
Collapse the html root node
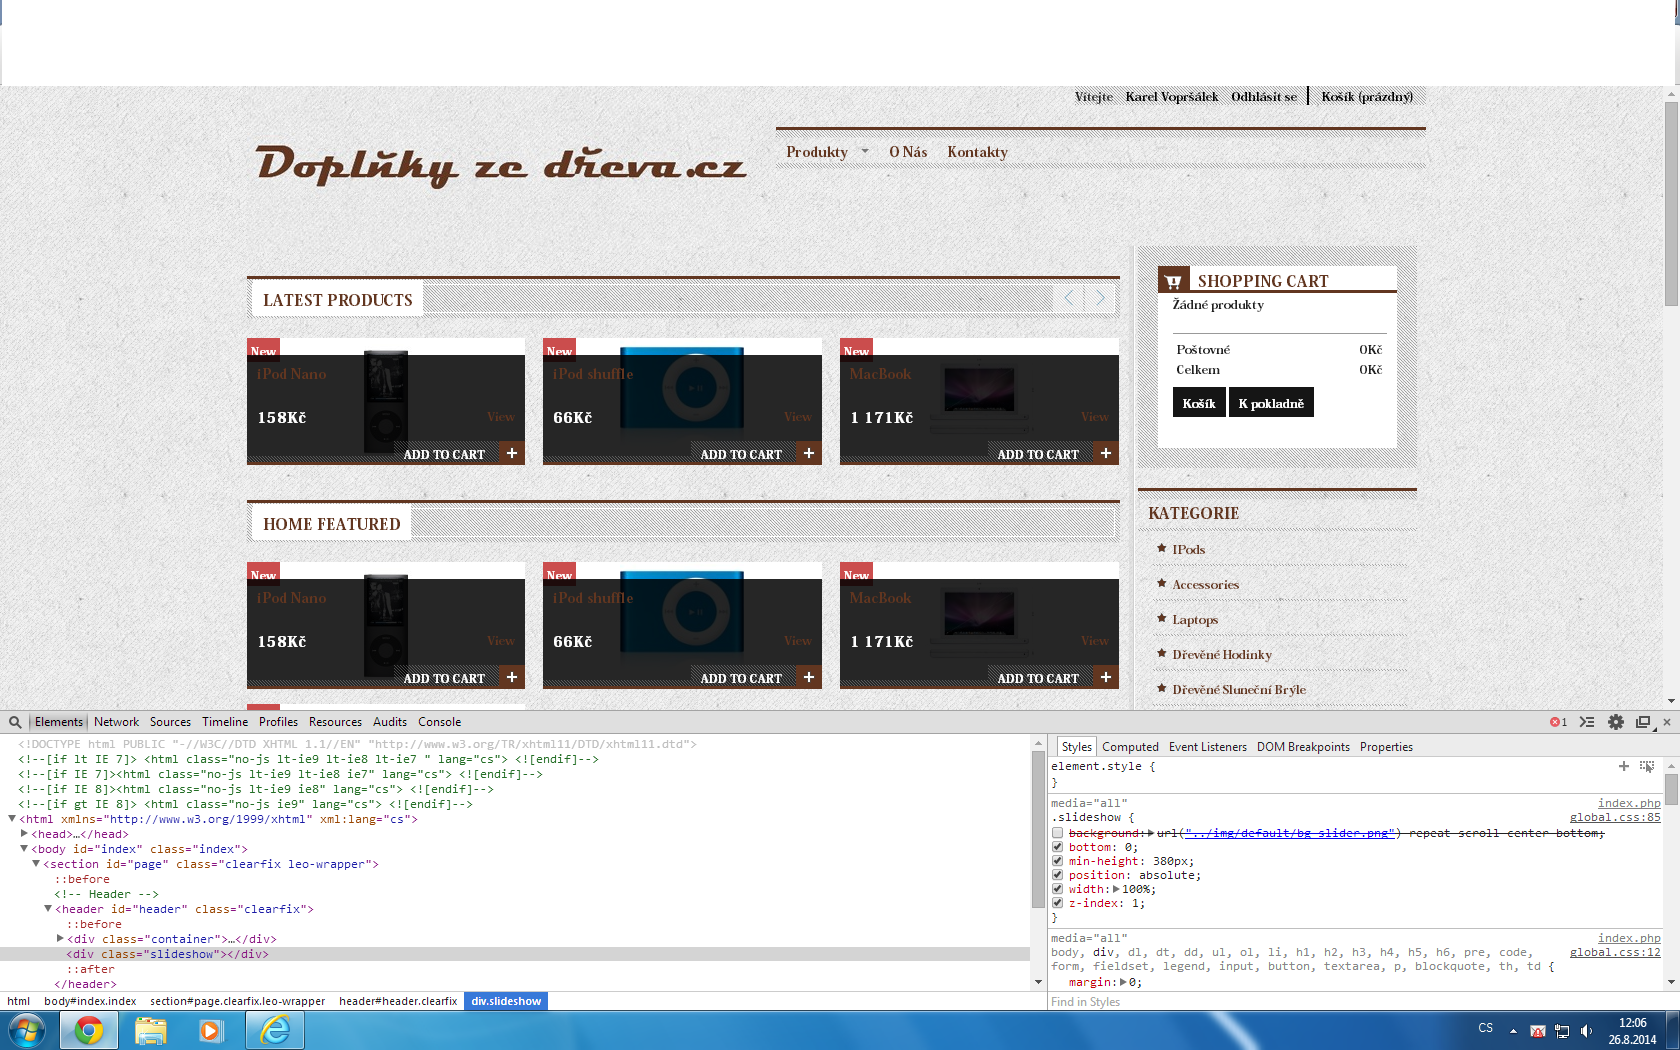[x=12, y=819]
